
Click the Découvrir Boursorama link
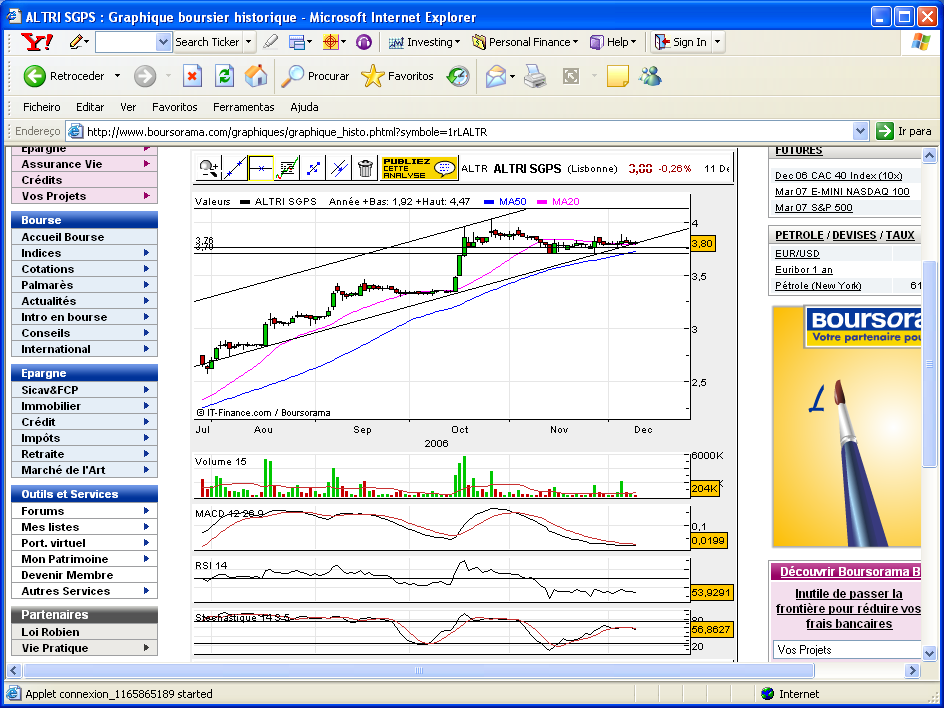point(850,571)
